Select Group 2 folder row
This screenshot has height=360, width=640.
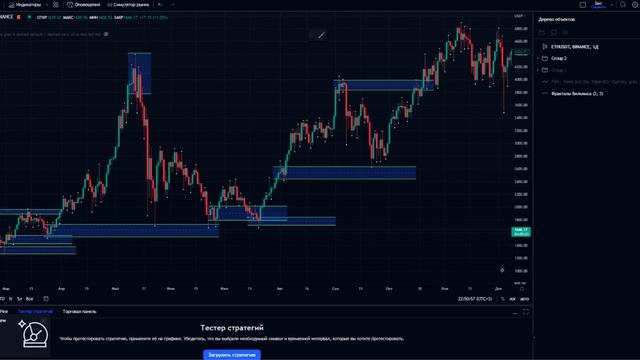click(x=587, y=58)
